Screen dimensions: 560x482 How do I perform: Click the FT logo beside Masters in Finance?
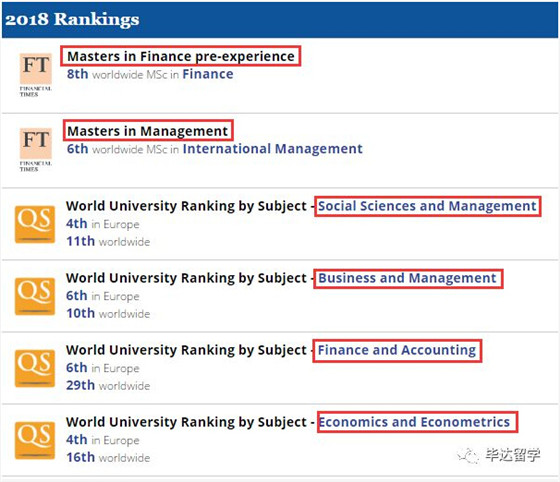point(35,75)
